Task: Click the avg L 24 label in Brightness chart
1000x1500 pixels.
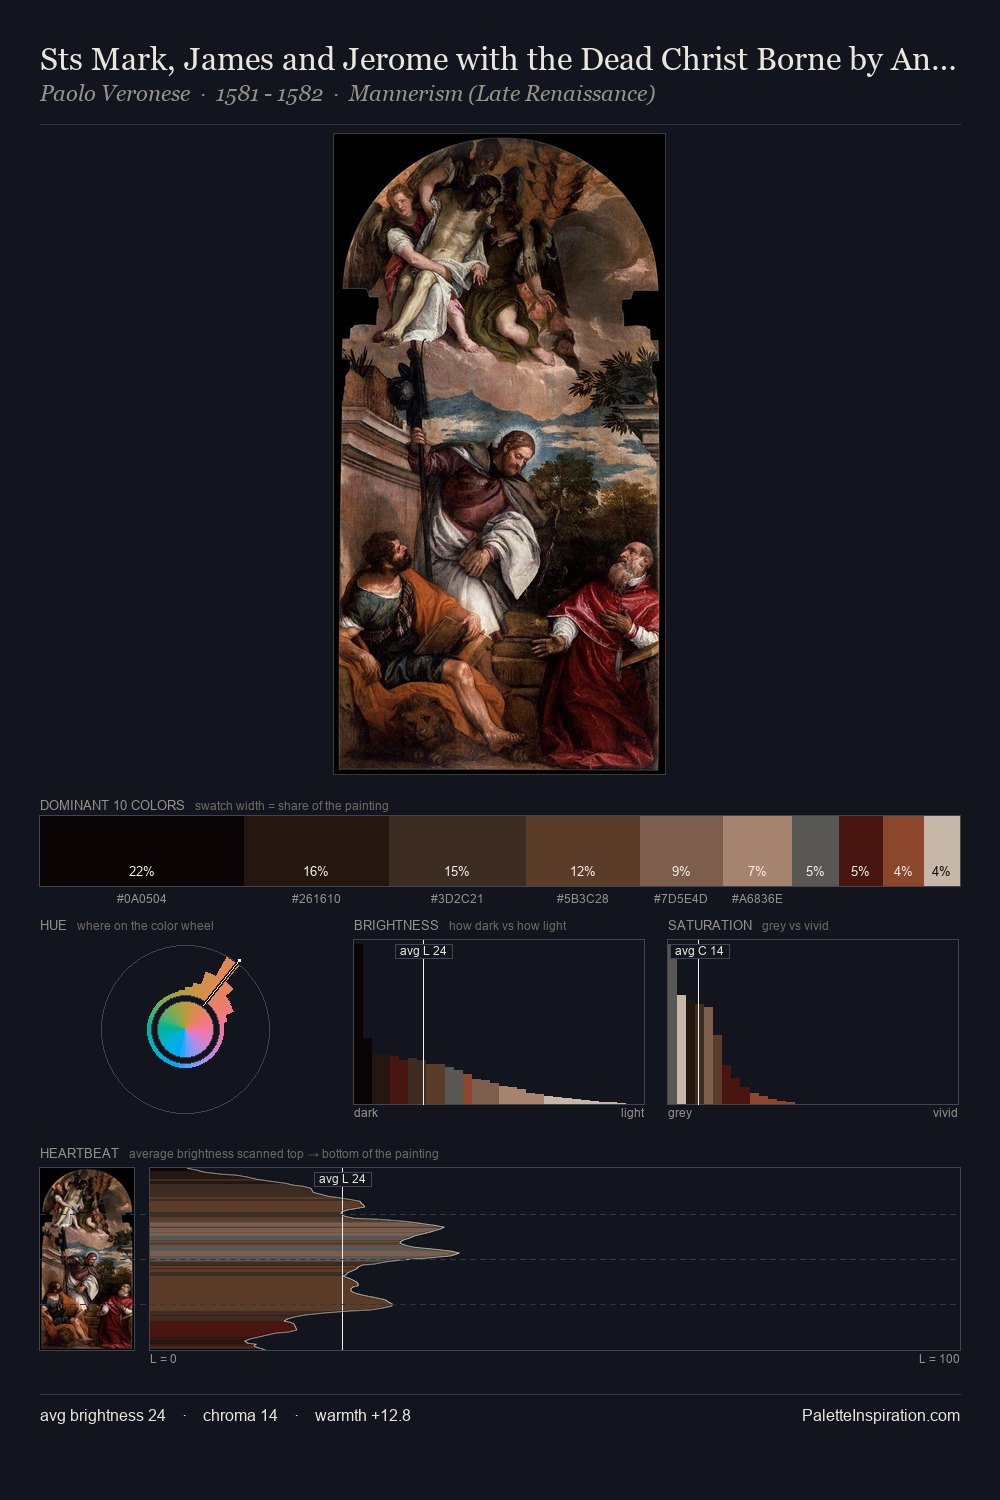Action: (424, 951)
